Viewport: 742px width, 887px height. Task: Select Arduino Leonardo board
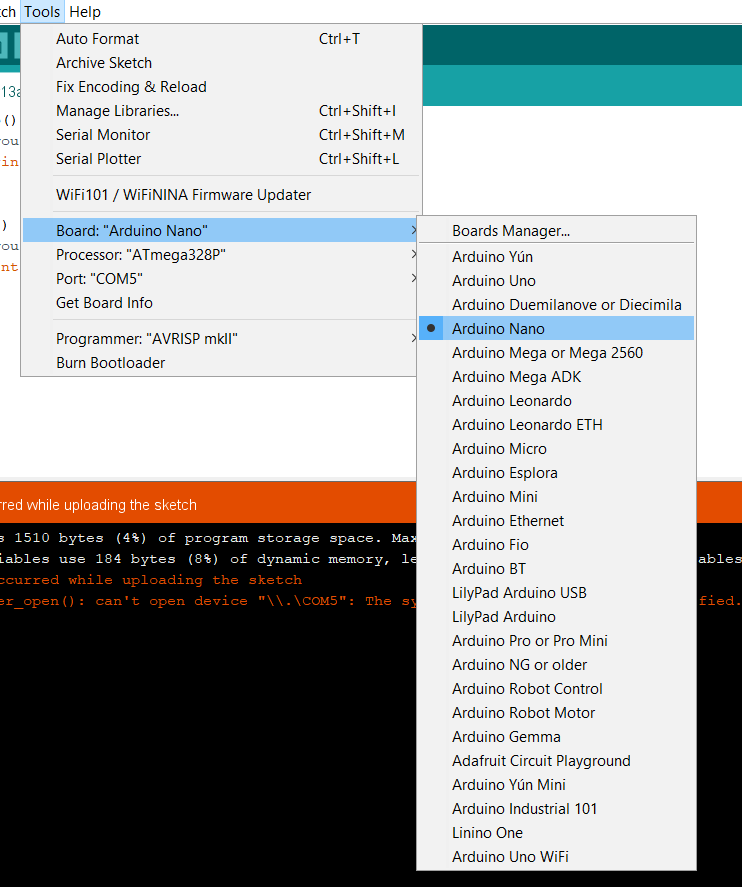(556, 401)
